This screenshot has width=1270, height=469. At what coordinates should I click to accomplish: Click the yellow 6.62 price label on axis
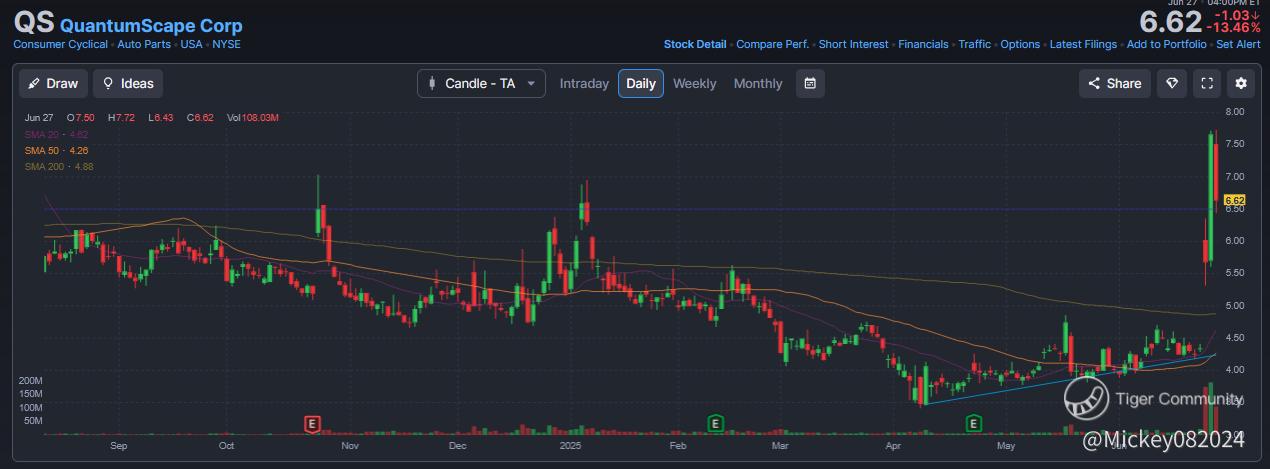coord(1234,200)
